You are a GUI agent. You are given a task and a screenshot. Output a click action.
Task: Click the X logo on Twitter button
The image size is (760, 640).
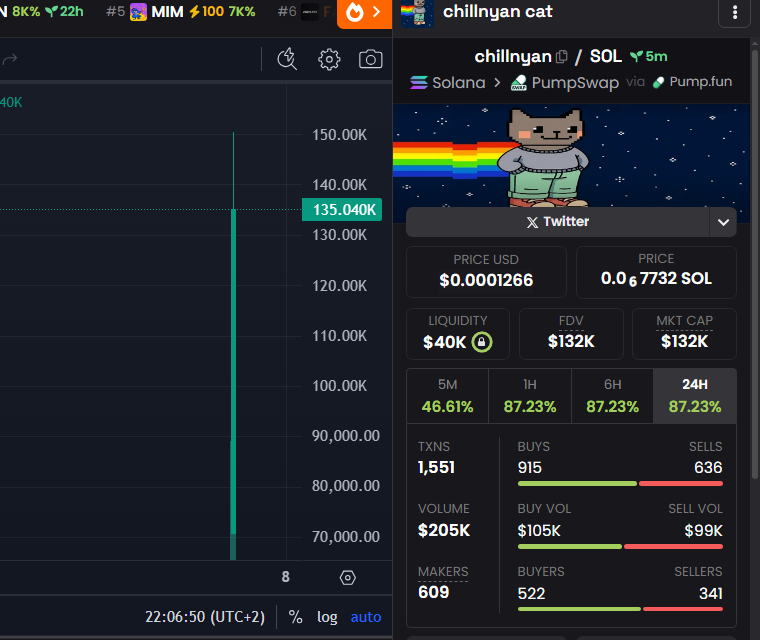click(x=532, y=222)
